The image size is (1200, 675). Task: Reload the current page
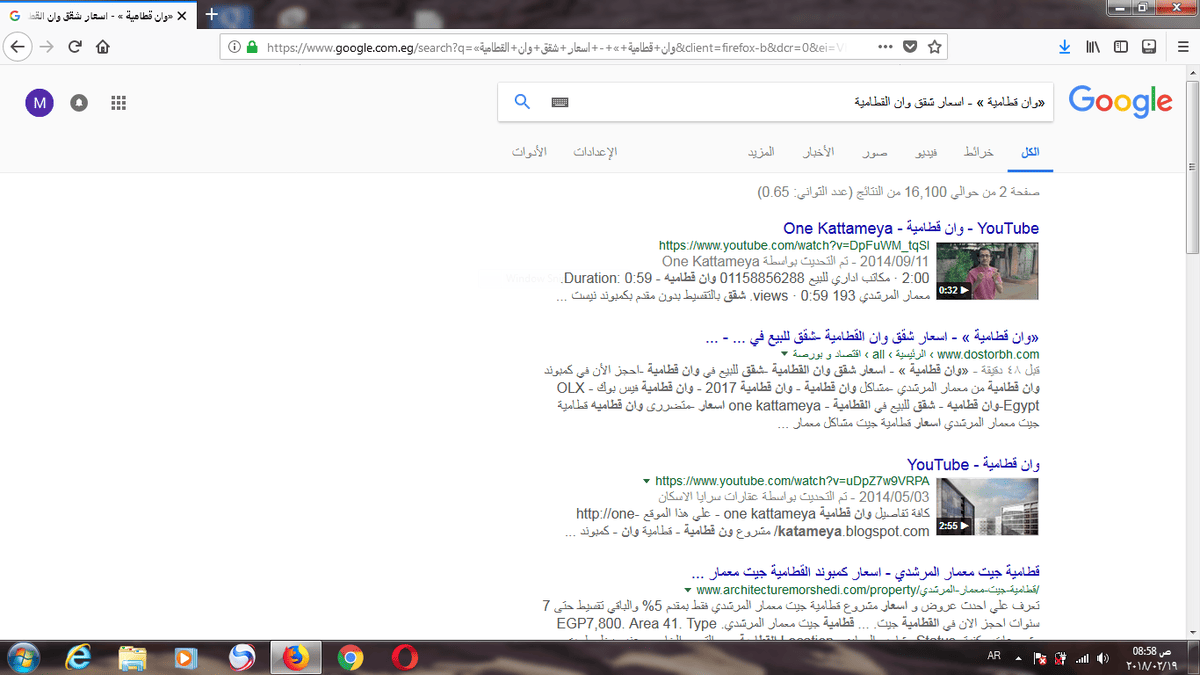[x=75, y=47]
